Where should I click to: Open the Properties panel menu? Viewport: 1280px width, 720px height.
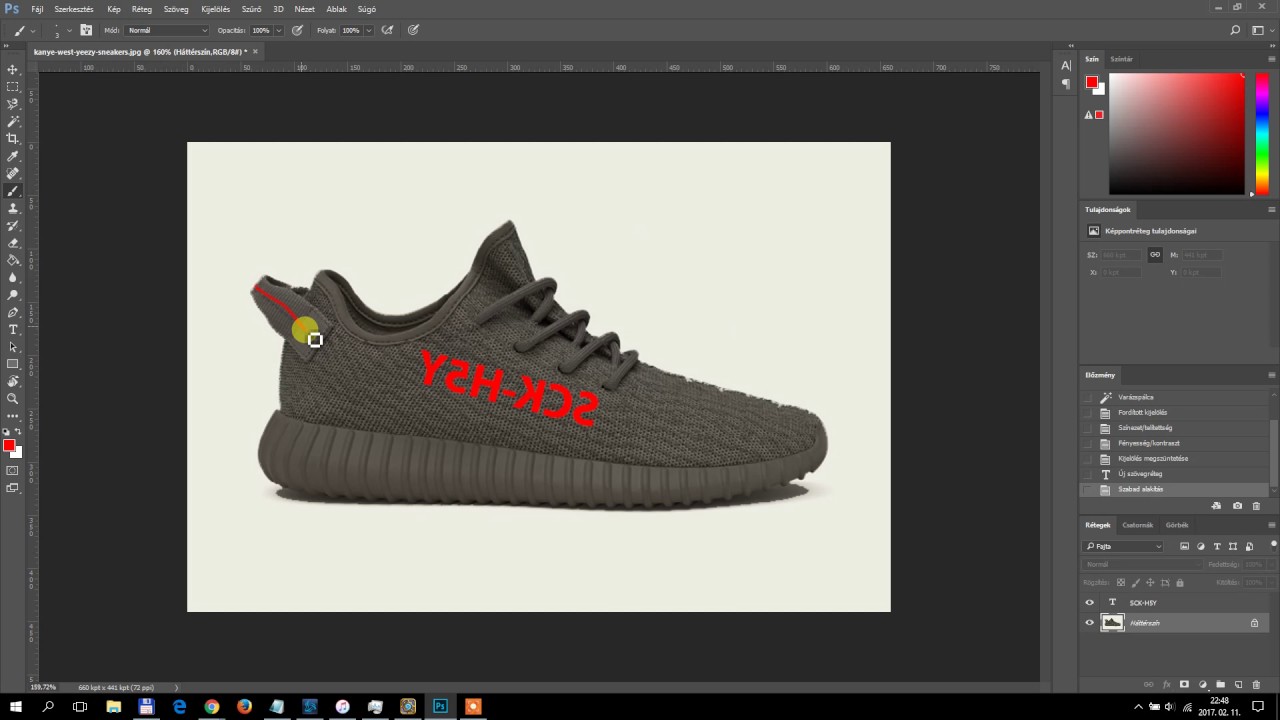[1272, 210]
